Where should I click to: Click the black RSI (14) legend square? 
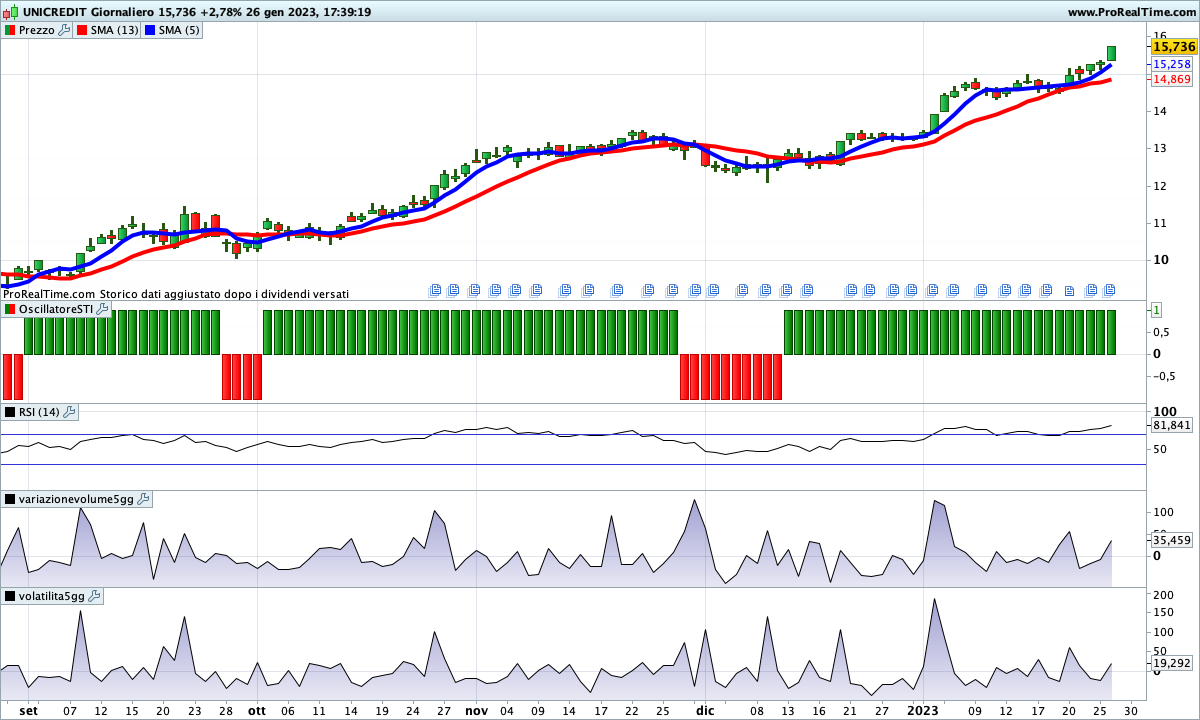tap(10, 412)
